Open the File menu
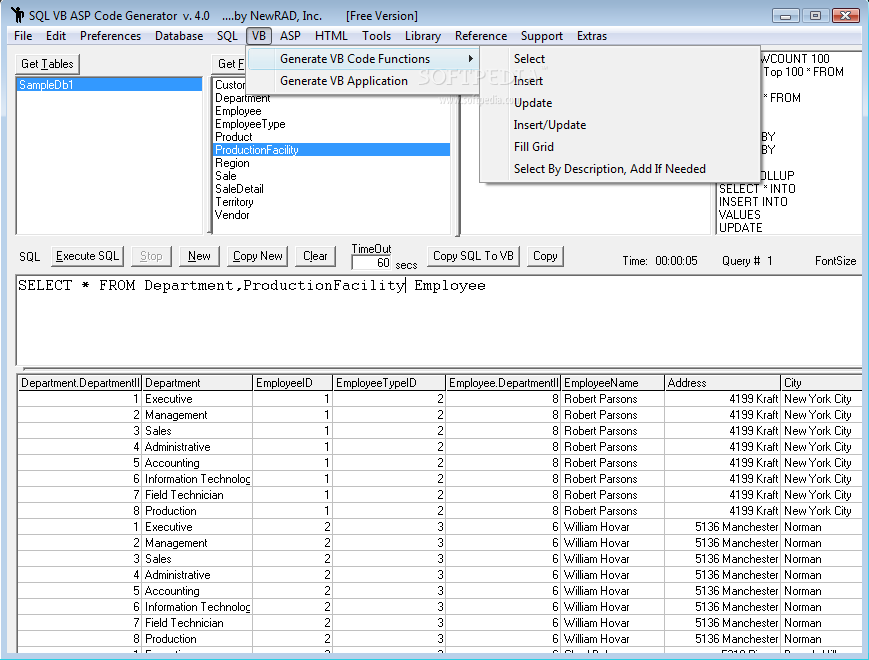The image size is (869, 660). 23,36
